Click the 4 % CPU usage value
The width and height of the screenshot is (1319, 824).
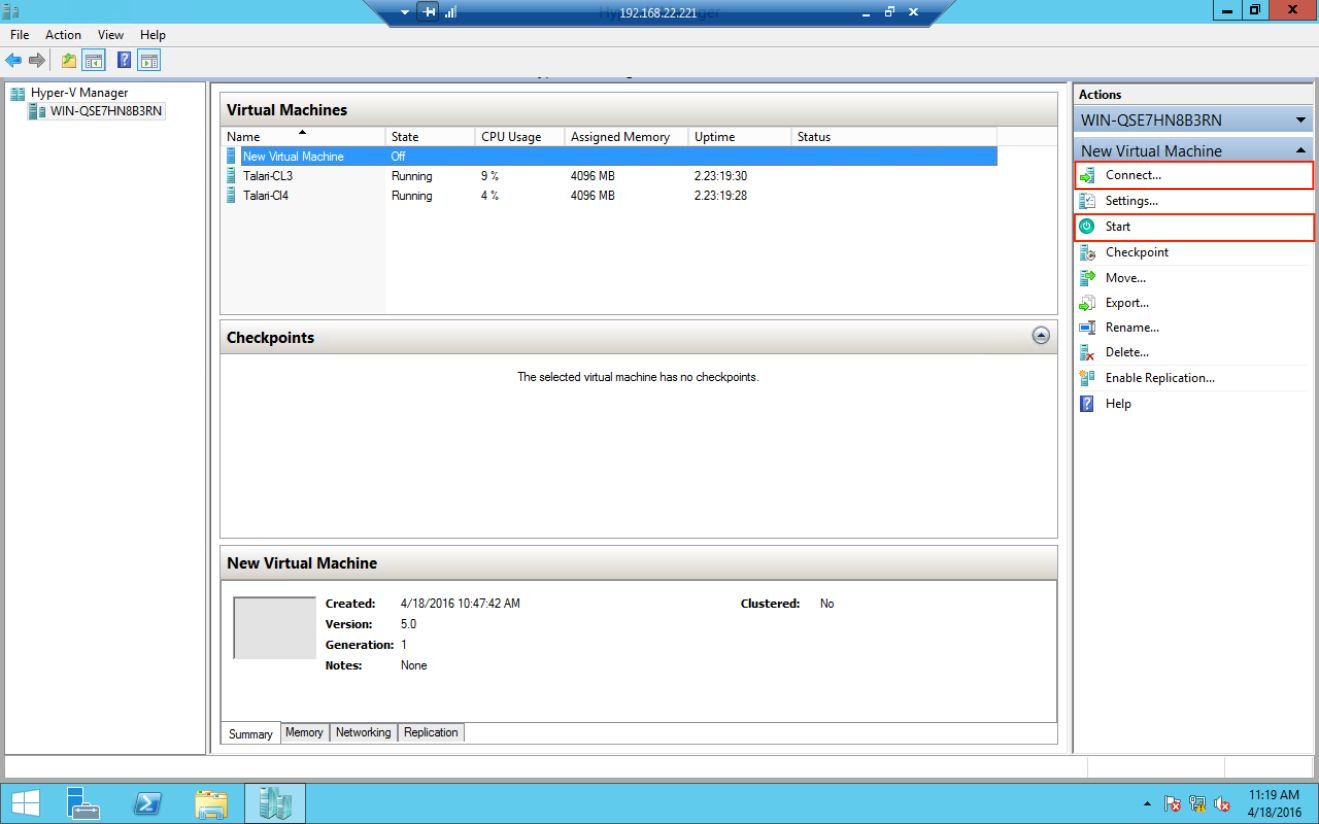coord(490,196)
